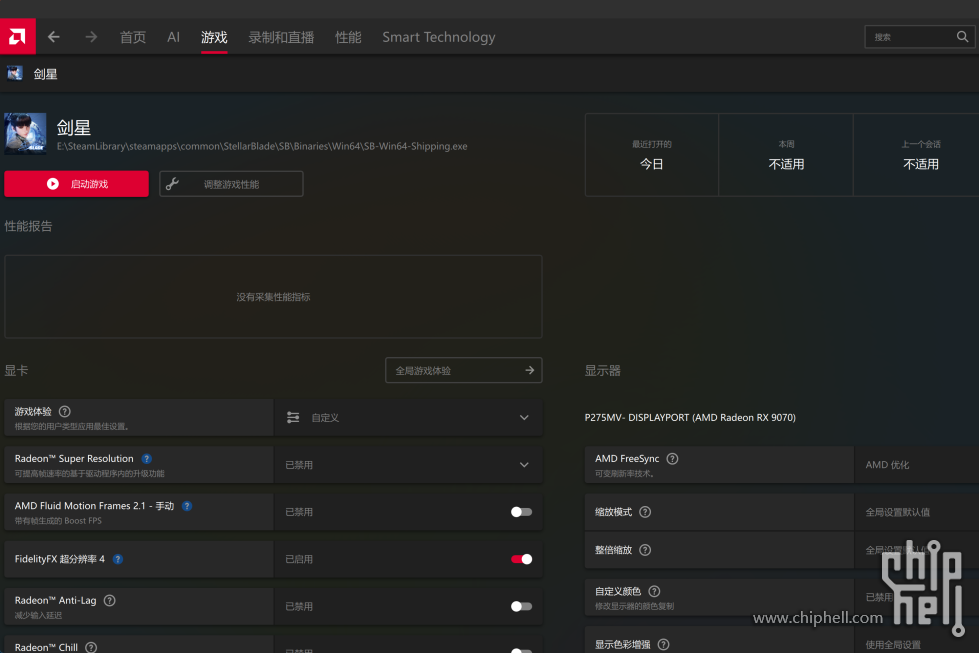Disable FidelityFX 超分辨率 4 switch
The image size is (979, 653).
click(x=521, y=559)
